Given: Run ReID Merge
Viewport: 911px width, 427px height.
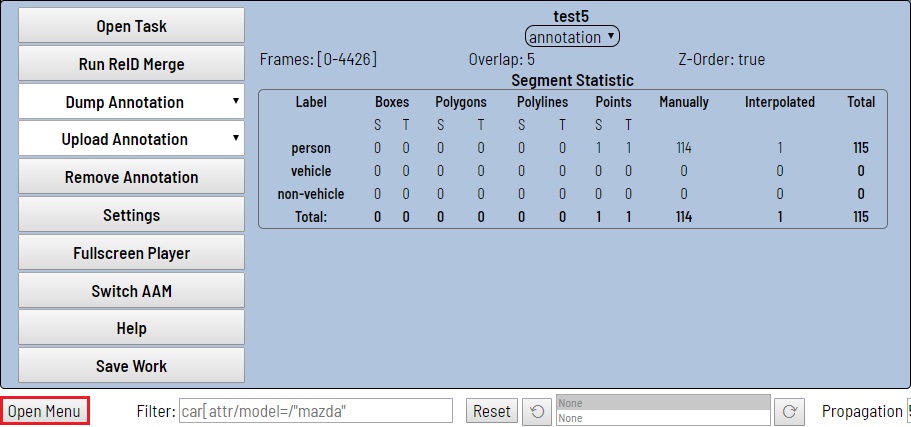Looking at the screenshot, I should point(132,64).
